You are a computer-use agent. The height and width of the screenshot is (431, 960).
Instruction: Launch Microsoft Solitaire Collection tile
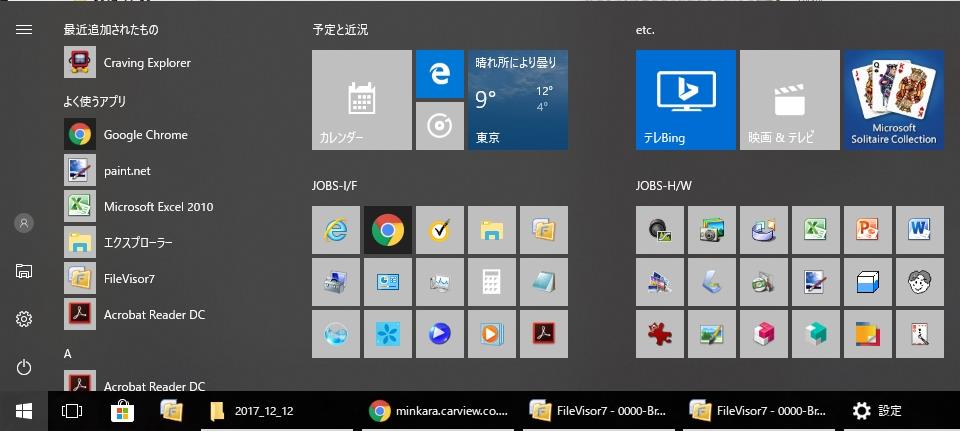894,100
